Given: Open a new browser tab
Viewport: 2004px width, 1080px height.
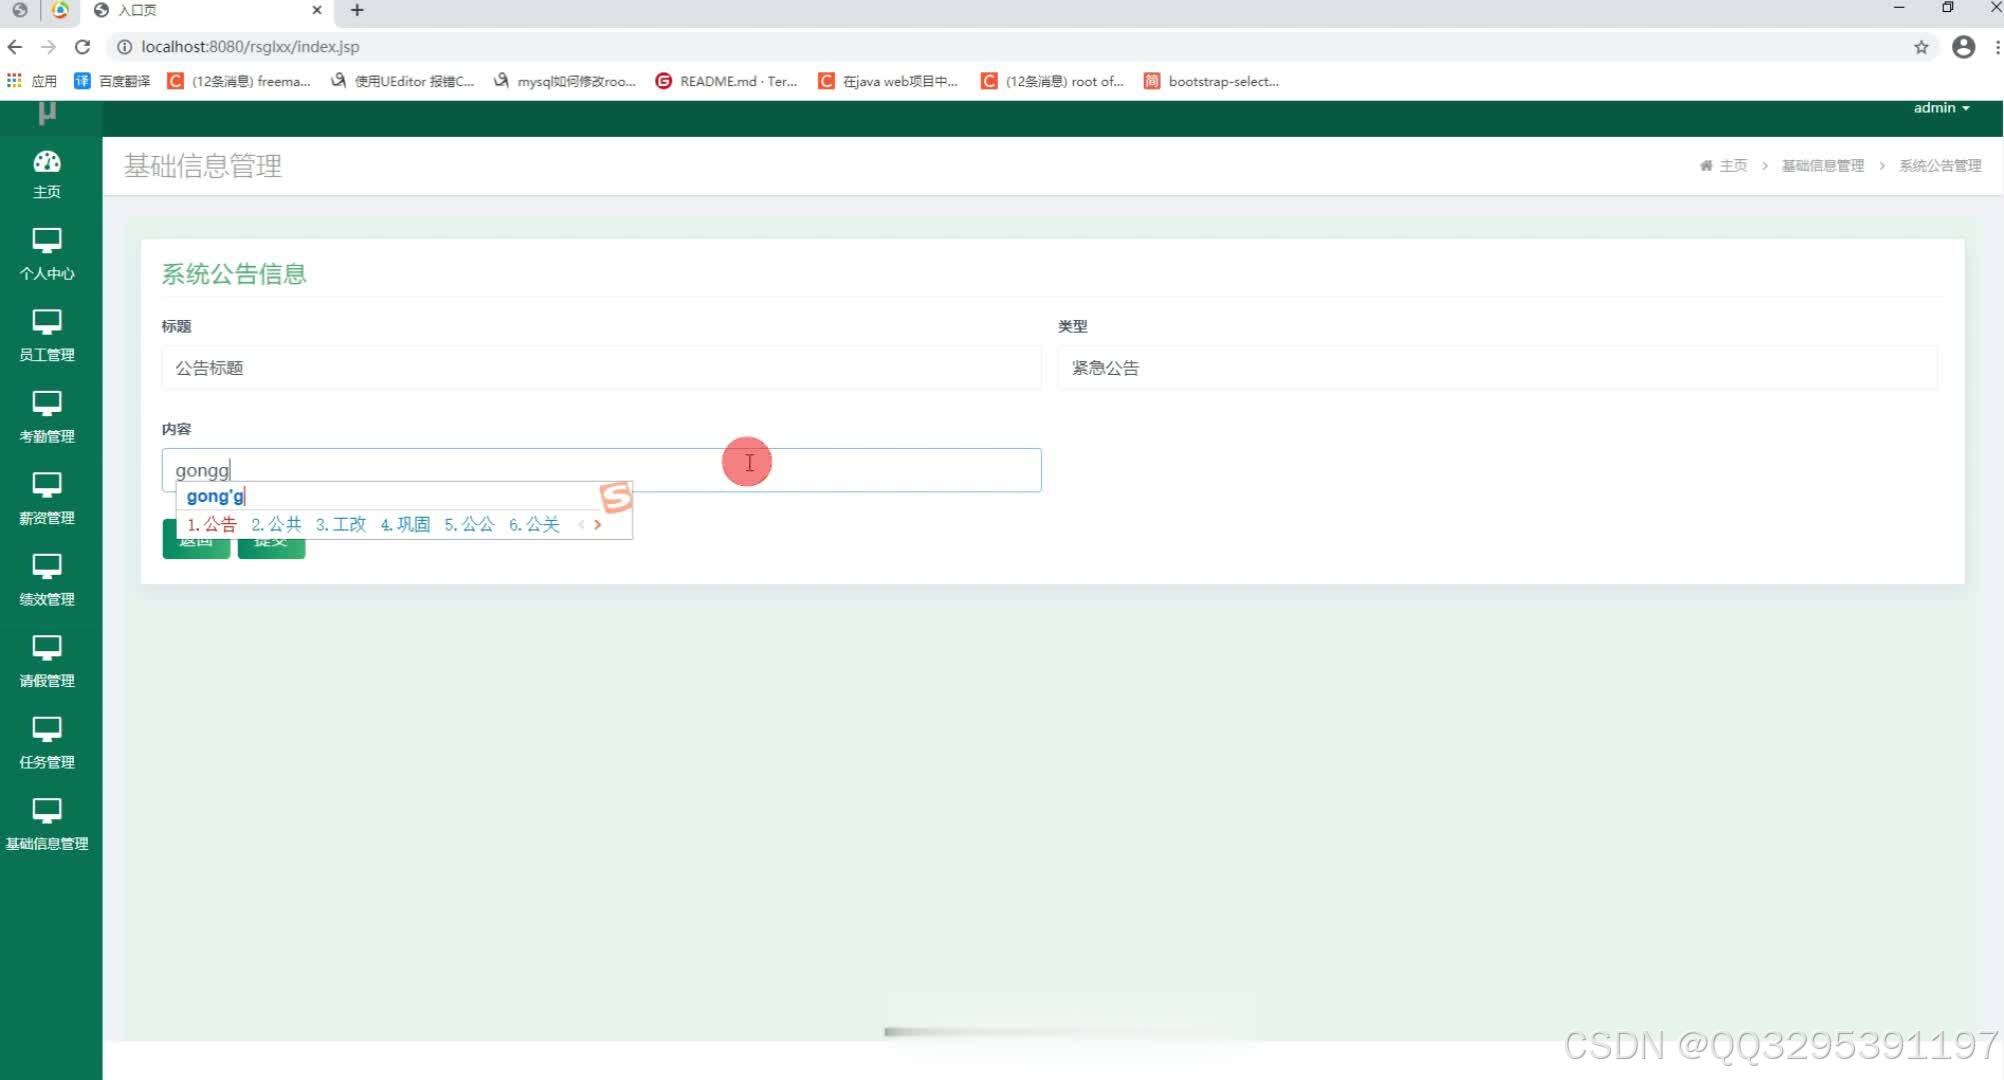Looking at the screenshot, I should (357, 10).
